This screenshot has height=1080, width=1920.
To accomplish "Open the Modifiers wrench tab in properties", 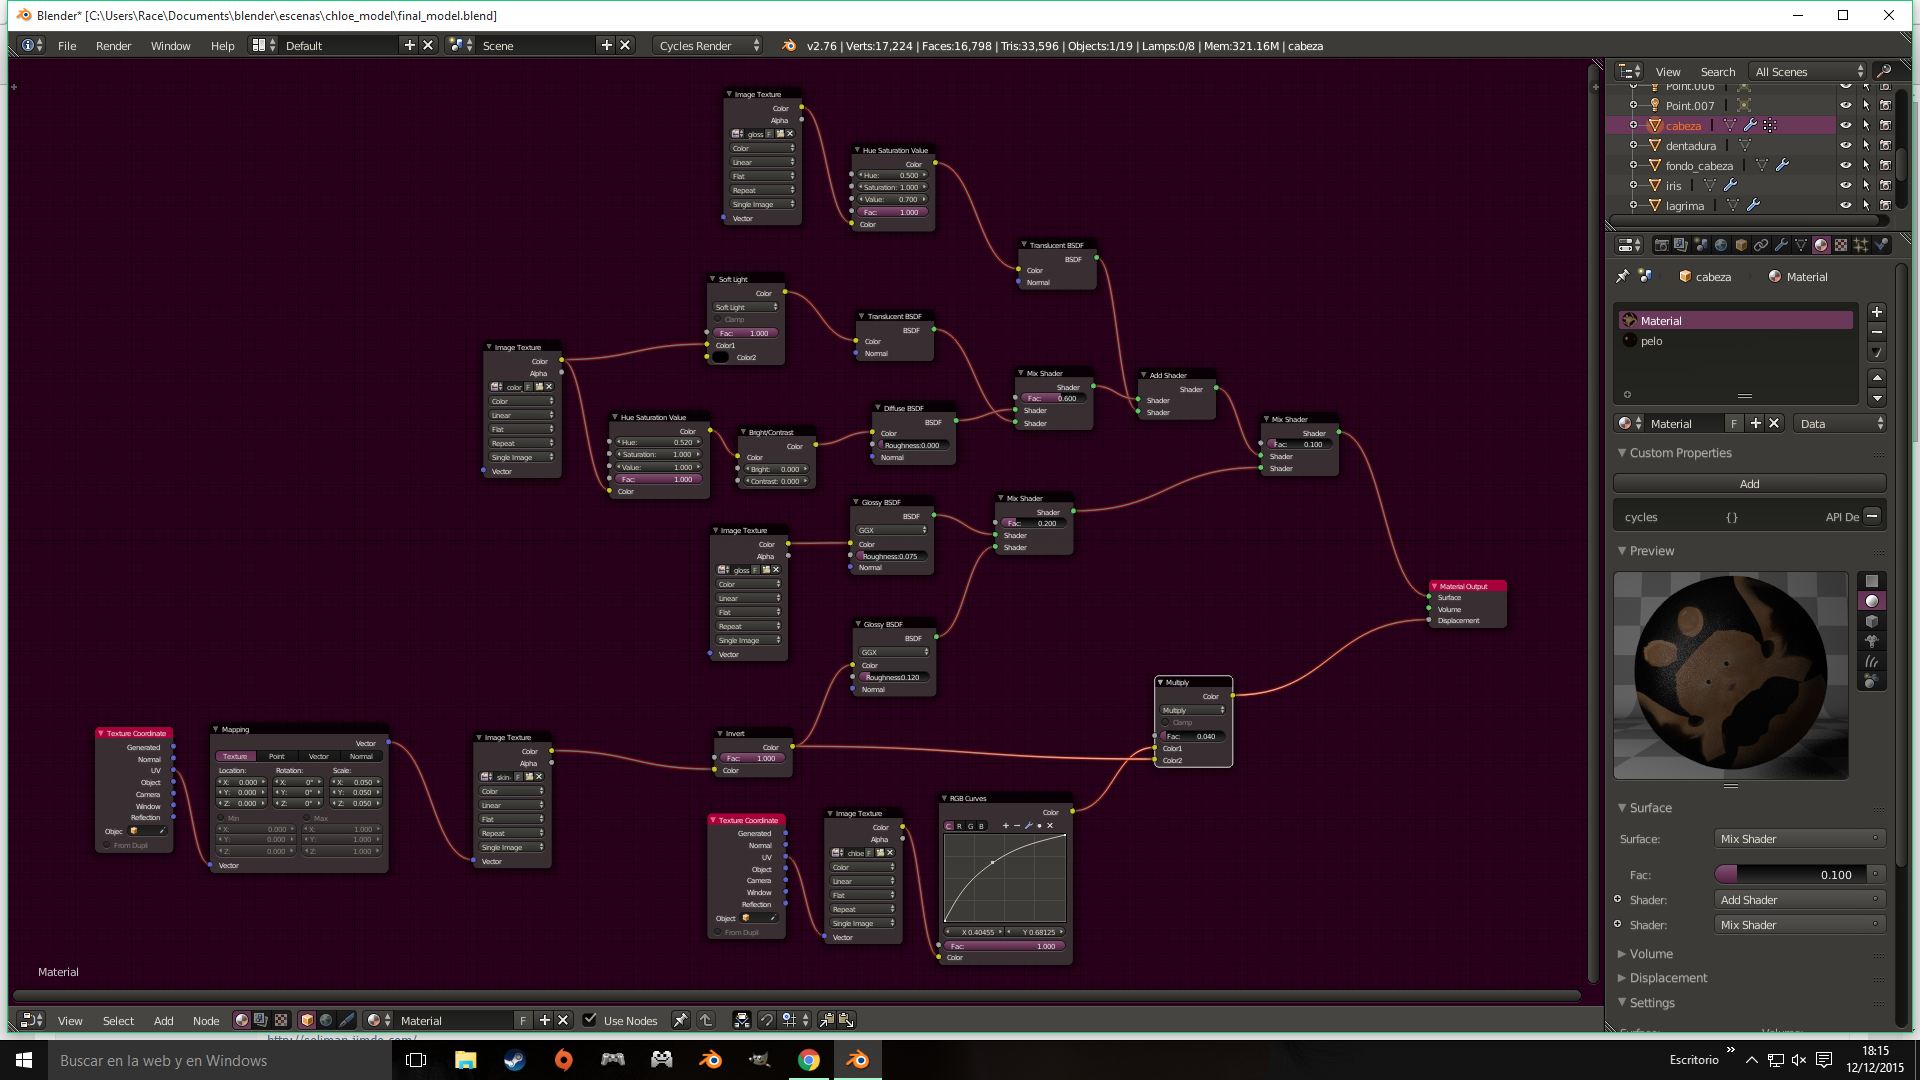I will point(1781,245).
